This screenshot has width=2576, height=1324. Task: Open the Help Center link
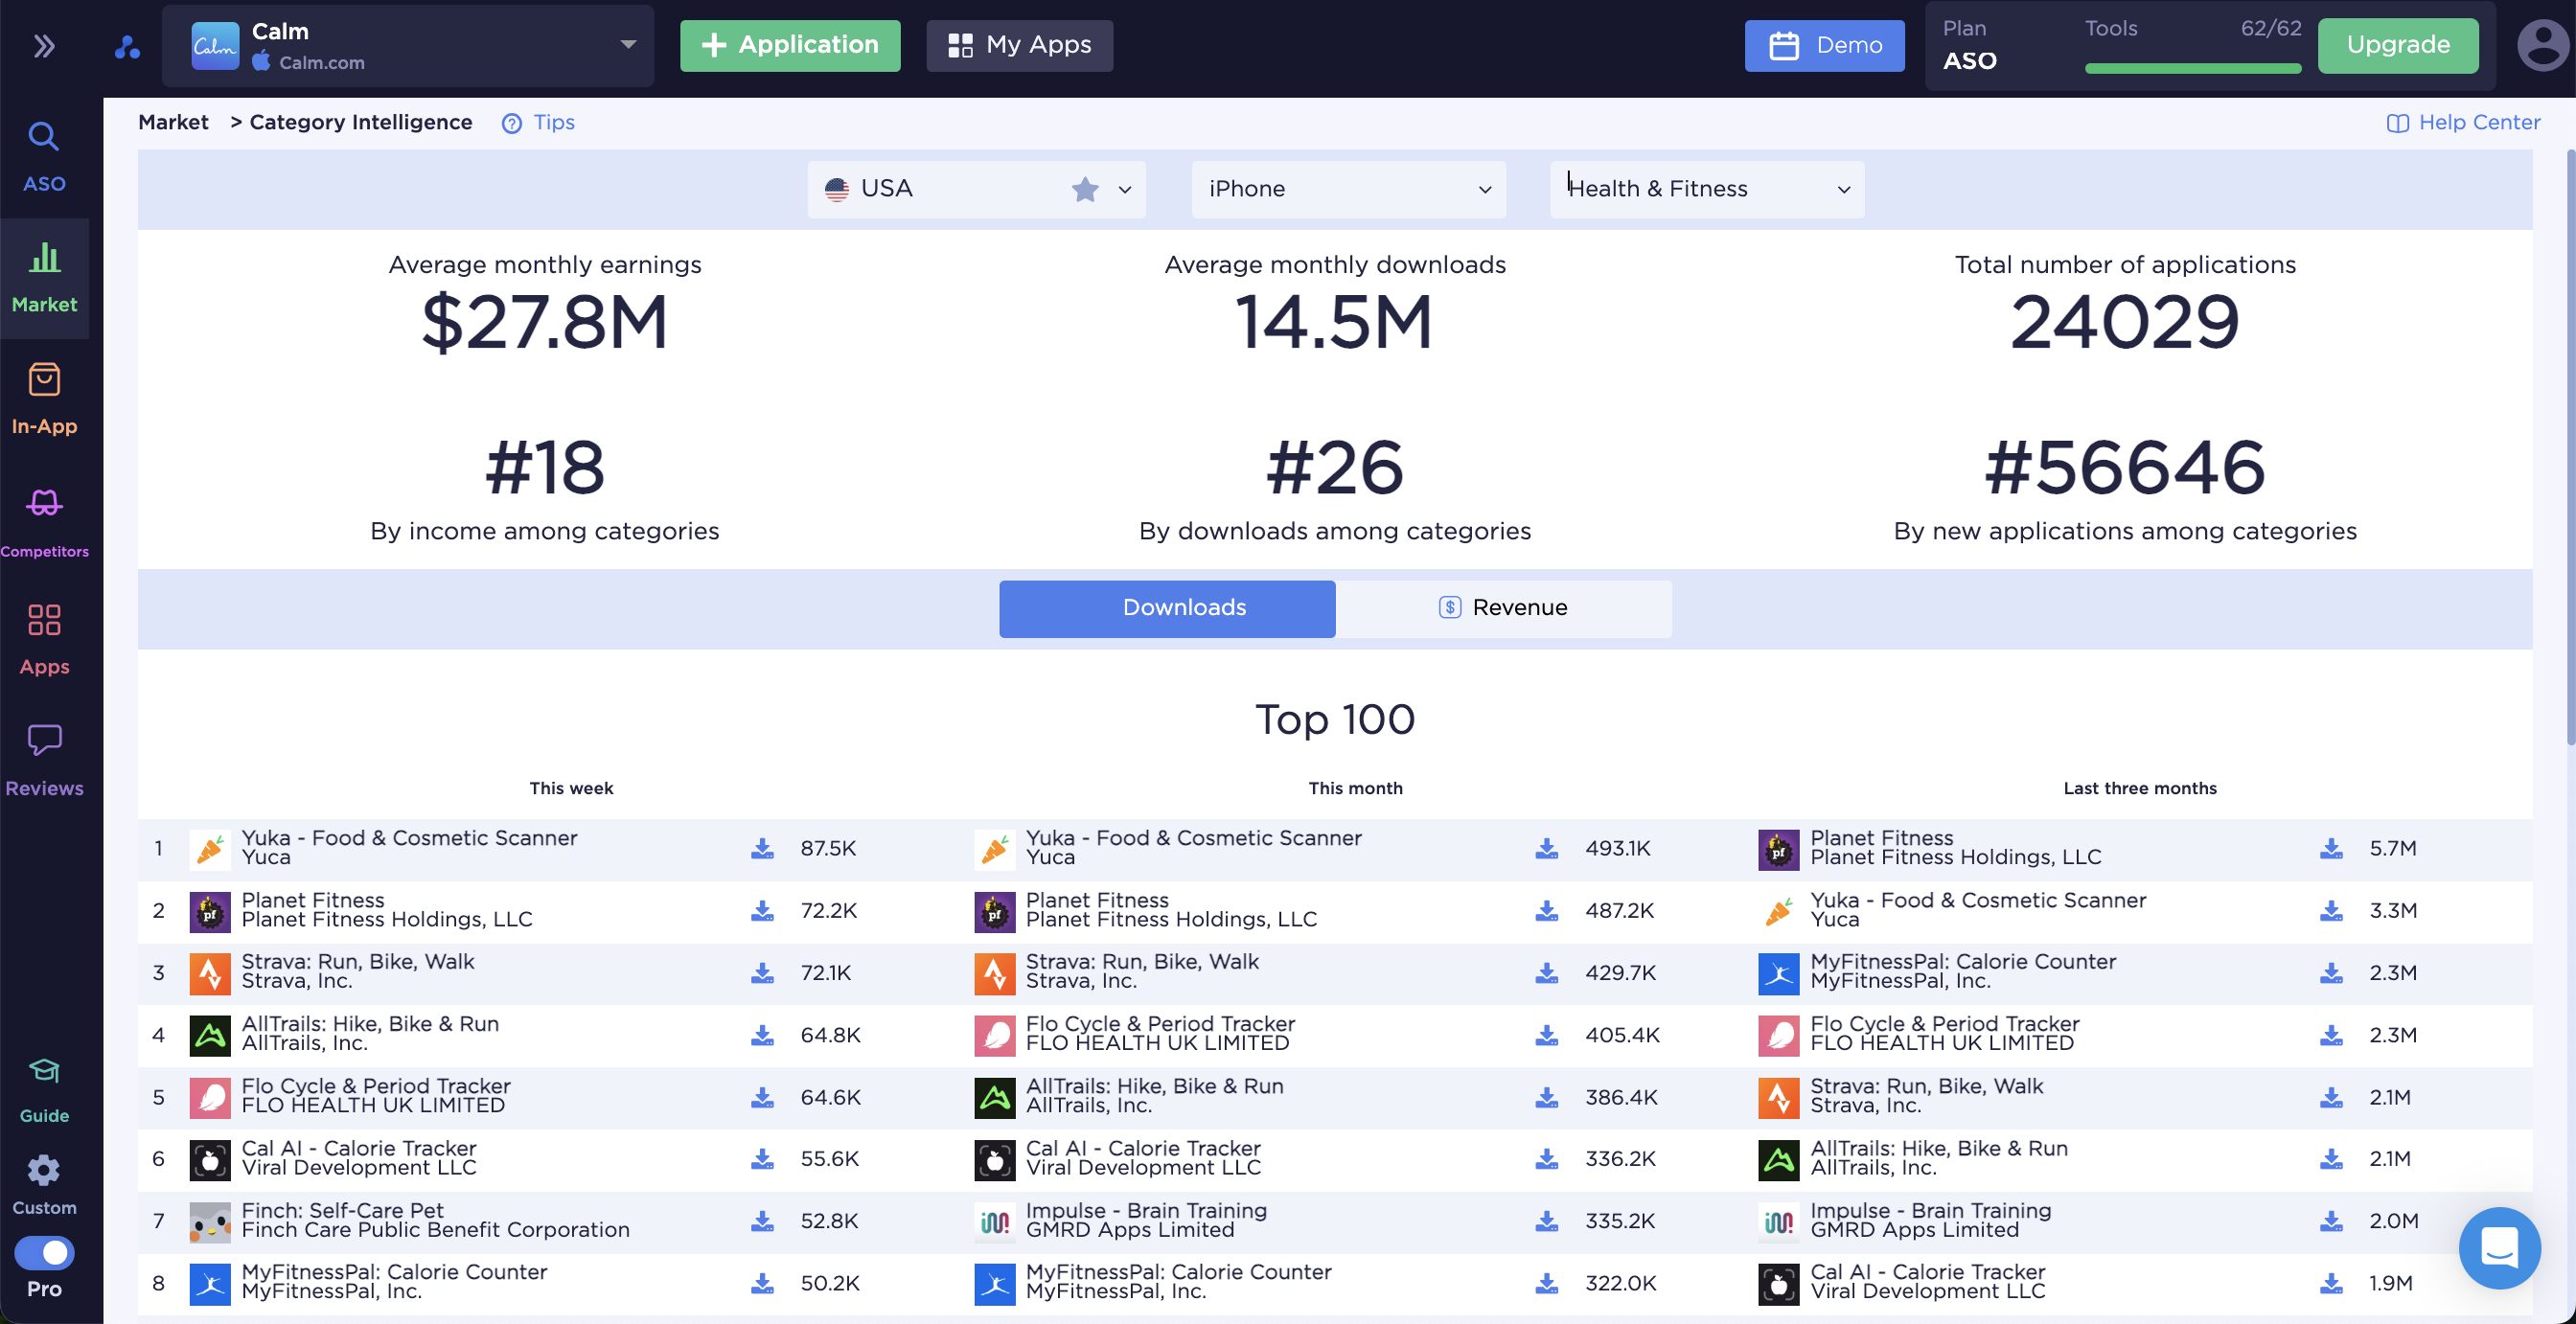(2463, 122)
